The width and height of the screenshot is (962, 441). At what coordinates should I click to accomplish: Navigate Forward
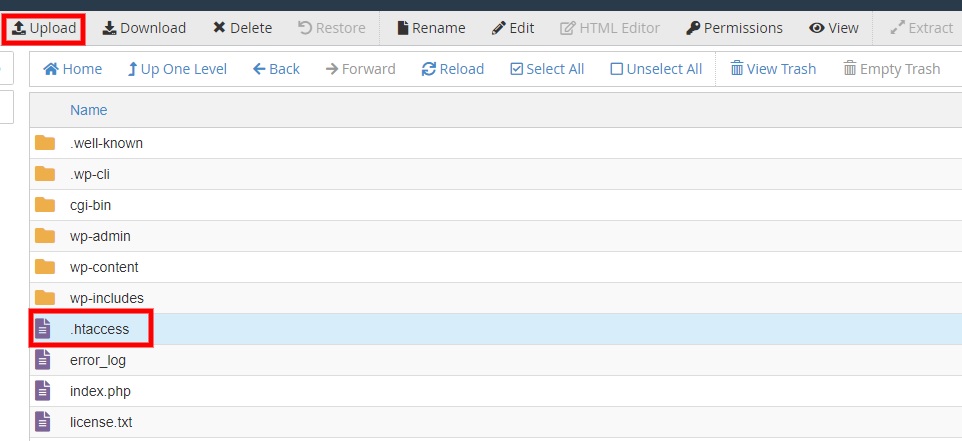[x=361, y=69]
